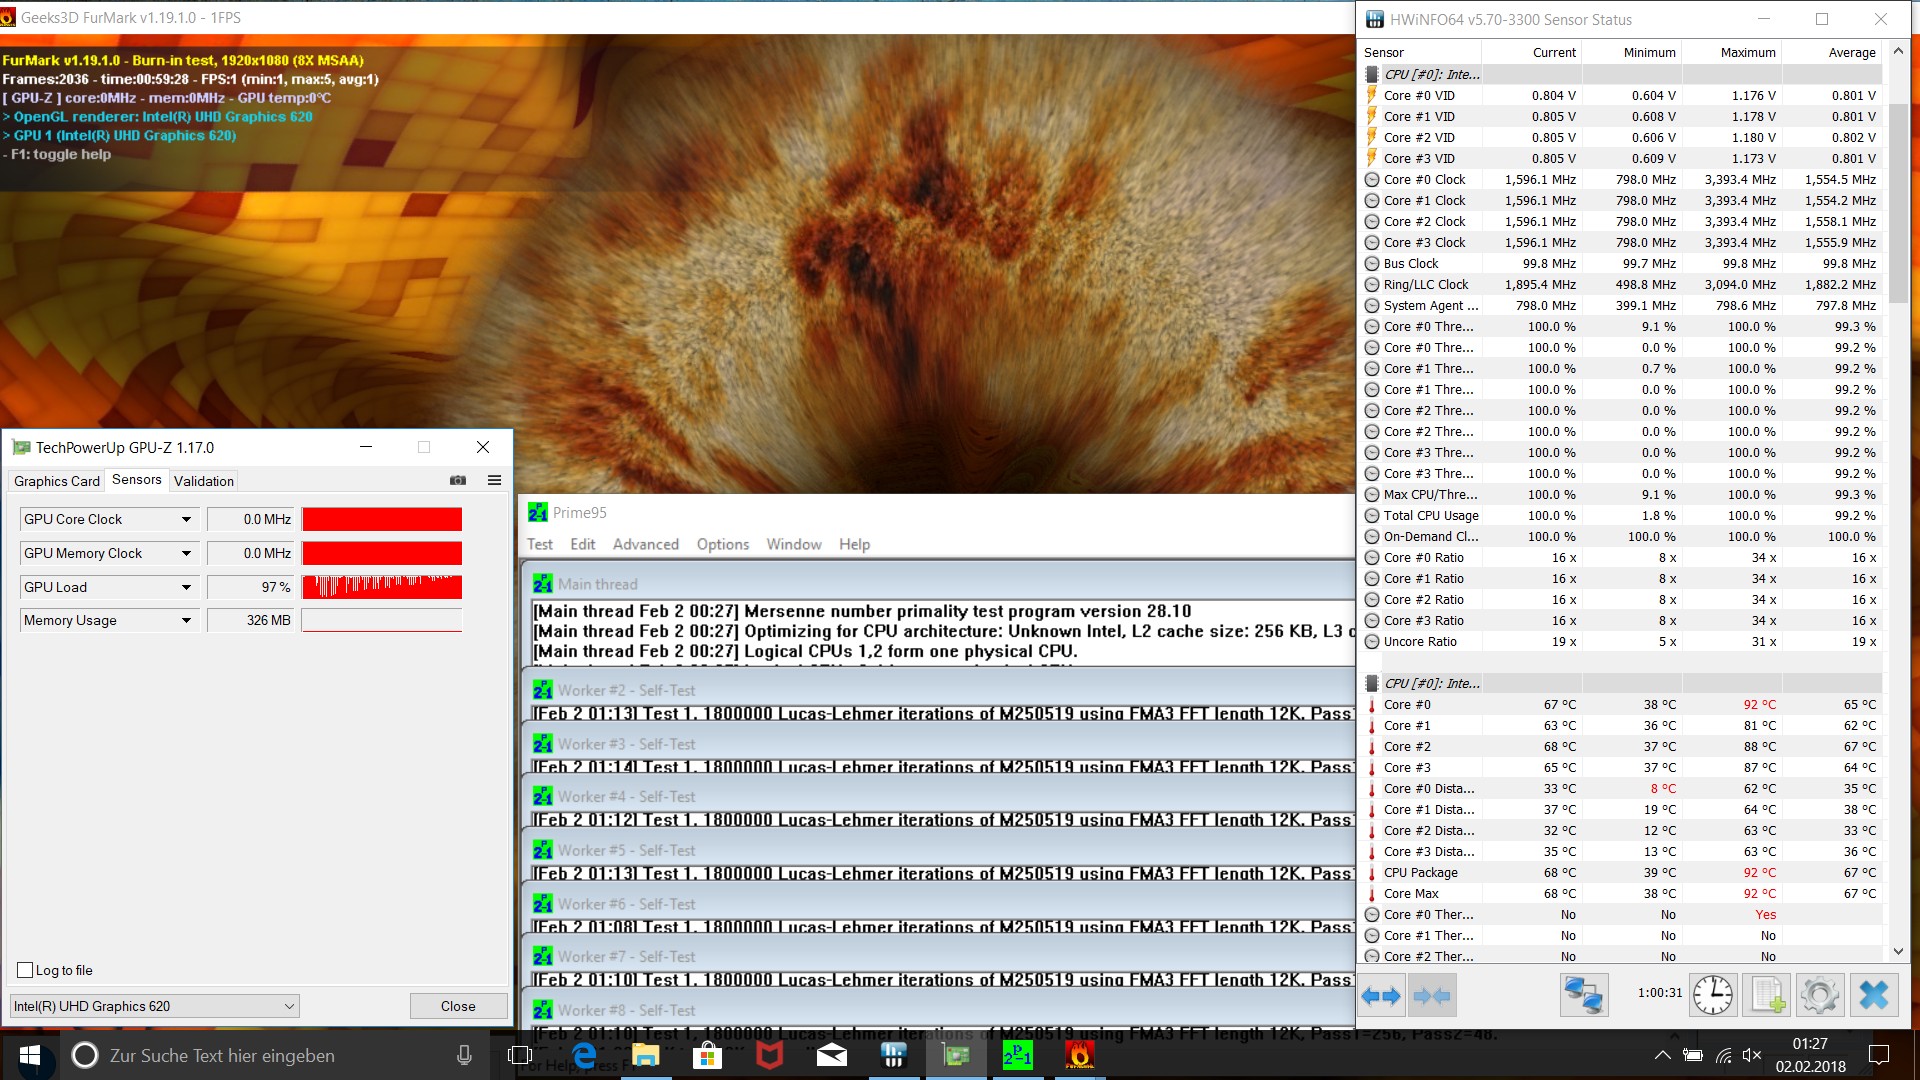Open GPU Memory Clock sensor dropdown
1920x1080 pixels.
tap(186, 553)
